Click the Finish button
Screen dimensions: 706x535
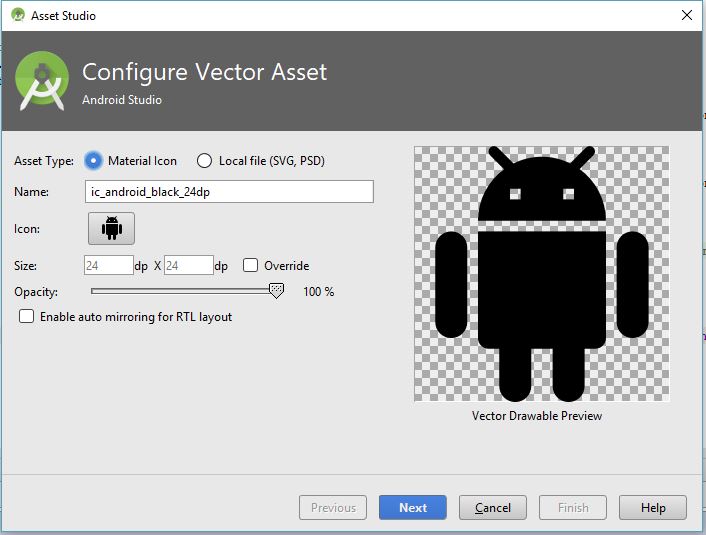pos(573,508)
